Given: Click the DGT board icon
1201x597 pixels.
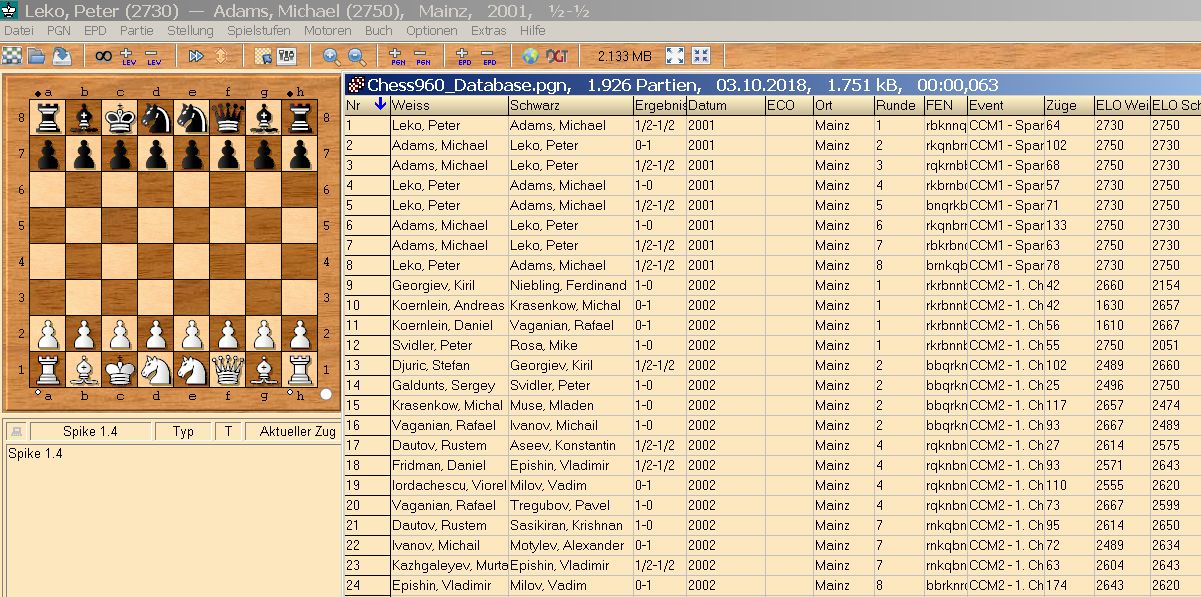Looking at the screenshot, I should [x=557, y=56].
